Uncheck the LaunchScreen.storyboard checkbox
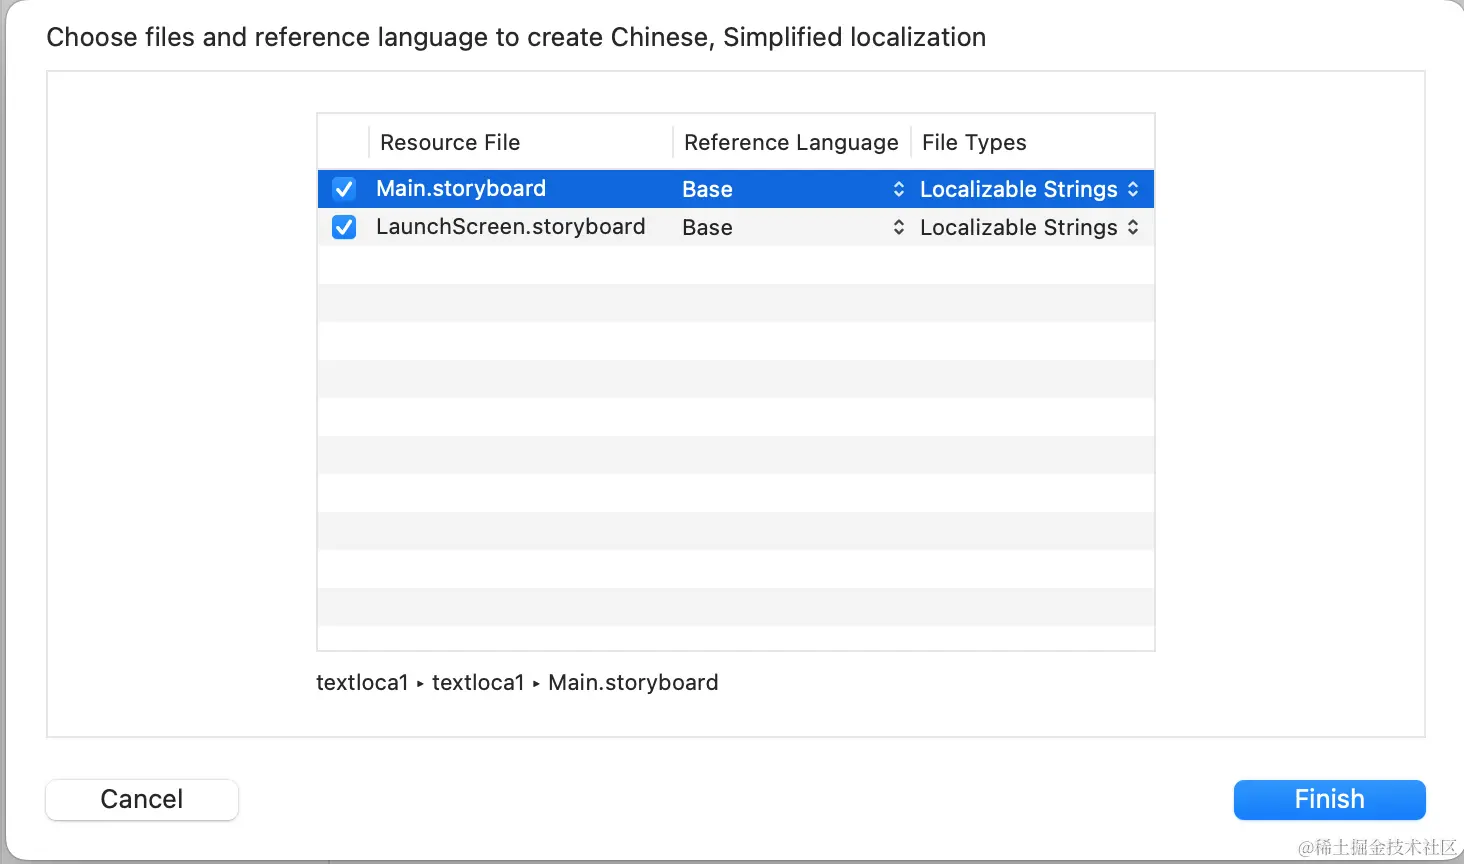Viewport: 1464px width, 864px height. click(x=344, y=227)
